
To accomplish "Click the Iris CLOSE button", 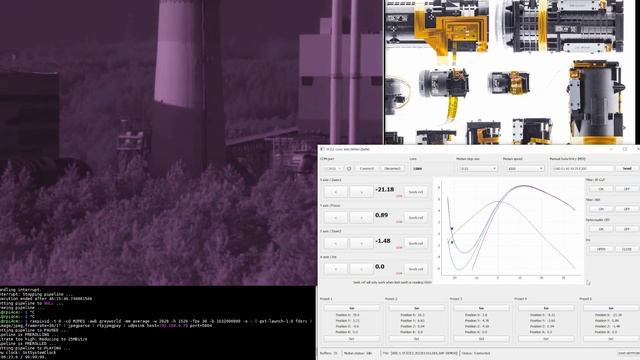I will pyautogui.click(x=627, y=249).
